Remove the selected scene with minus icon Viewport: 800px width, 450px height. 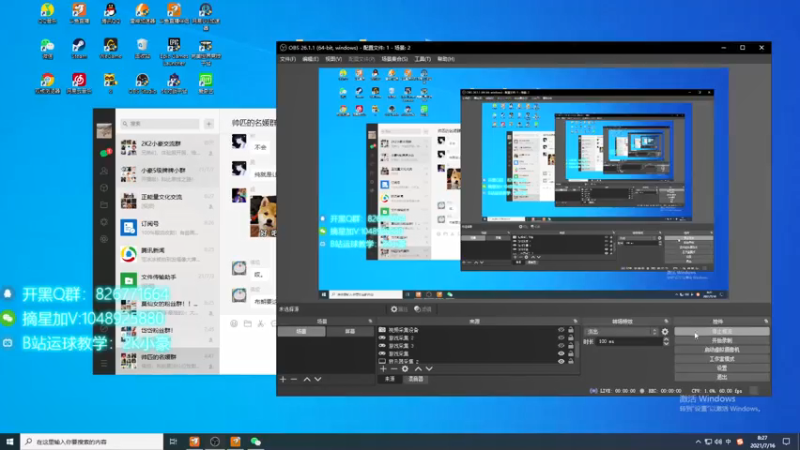(294, 379)
